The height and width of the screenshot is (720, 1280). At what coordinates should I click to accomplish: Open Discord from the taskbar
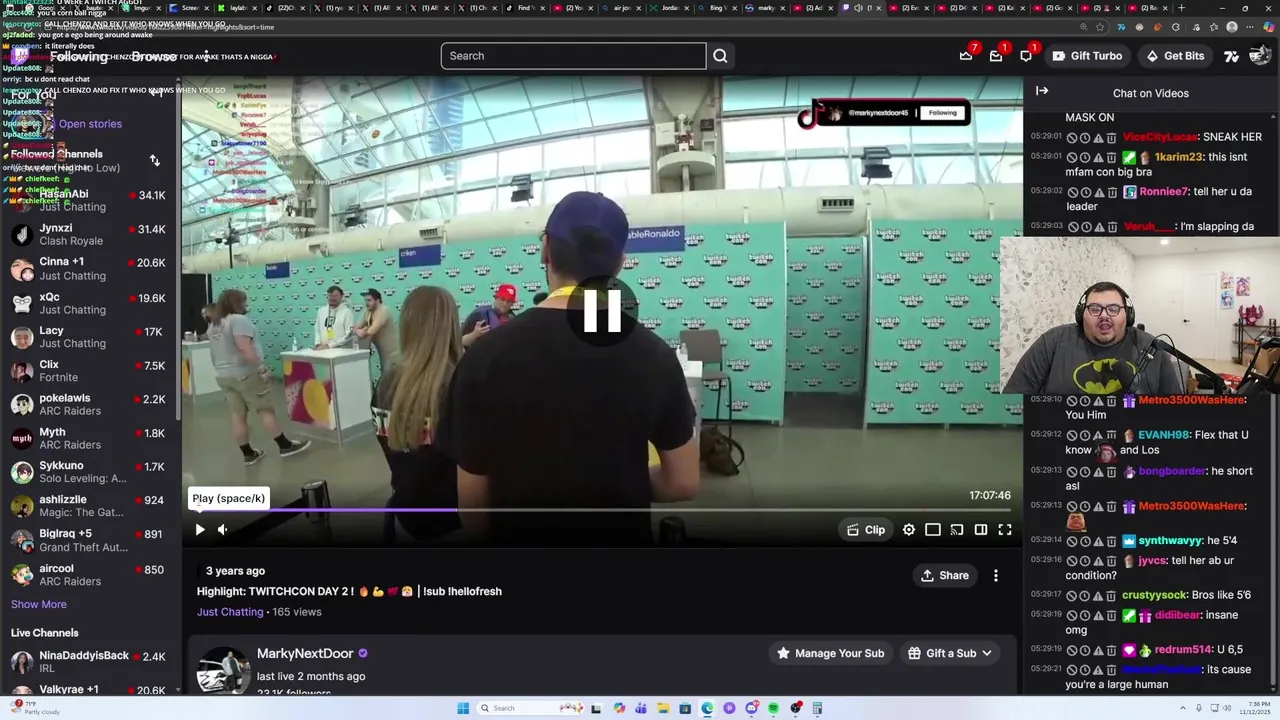coord(751,708)
